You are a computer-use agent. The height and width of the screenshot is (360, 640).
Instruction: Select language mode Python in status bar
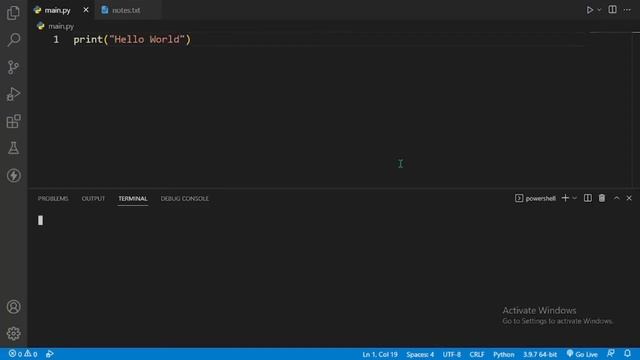tap(504, 354)
